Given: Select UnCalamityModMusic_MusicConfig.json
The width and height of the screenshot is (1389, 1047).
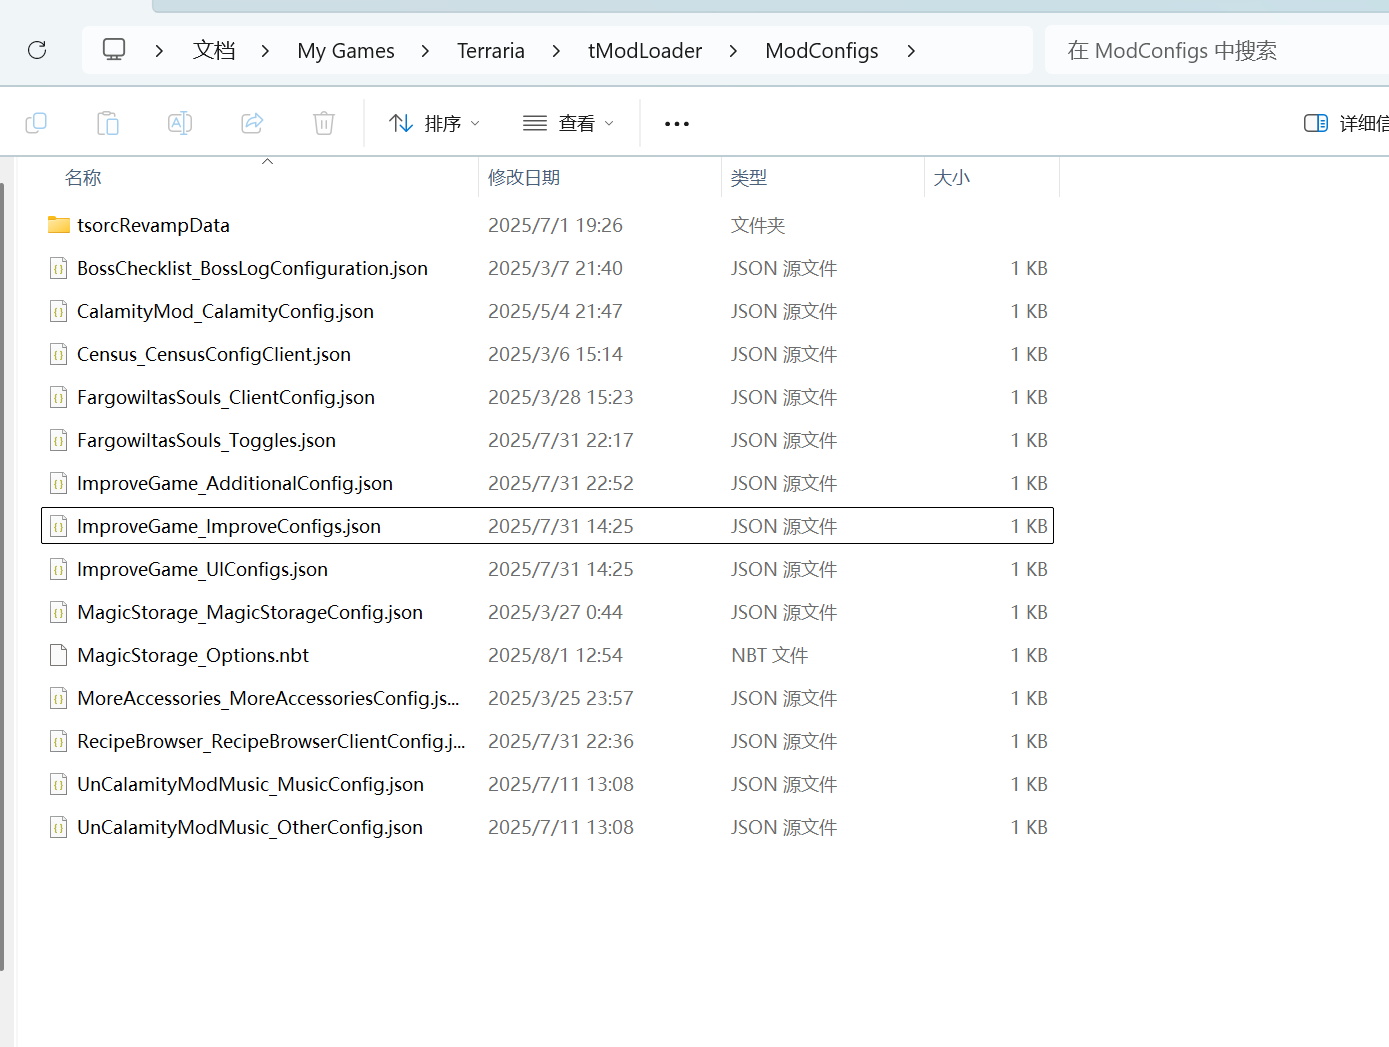Looking at the screenshot, I should pyautogui.click(x=250, y=784).
